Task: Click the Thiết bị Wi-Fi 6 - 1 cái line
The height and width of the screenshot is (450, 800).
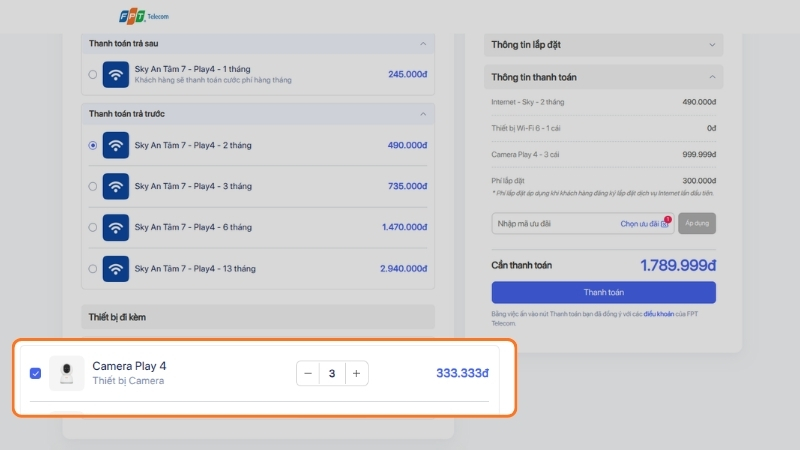Action: pyautogui.click(x=526, y=128)
